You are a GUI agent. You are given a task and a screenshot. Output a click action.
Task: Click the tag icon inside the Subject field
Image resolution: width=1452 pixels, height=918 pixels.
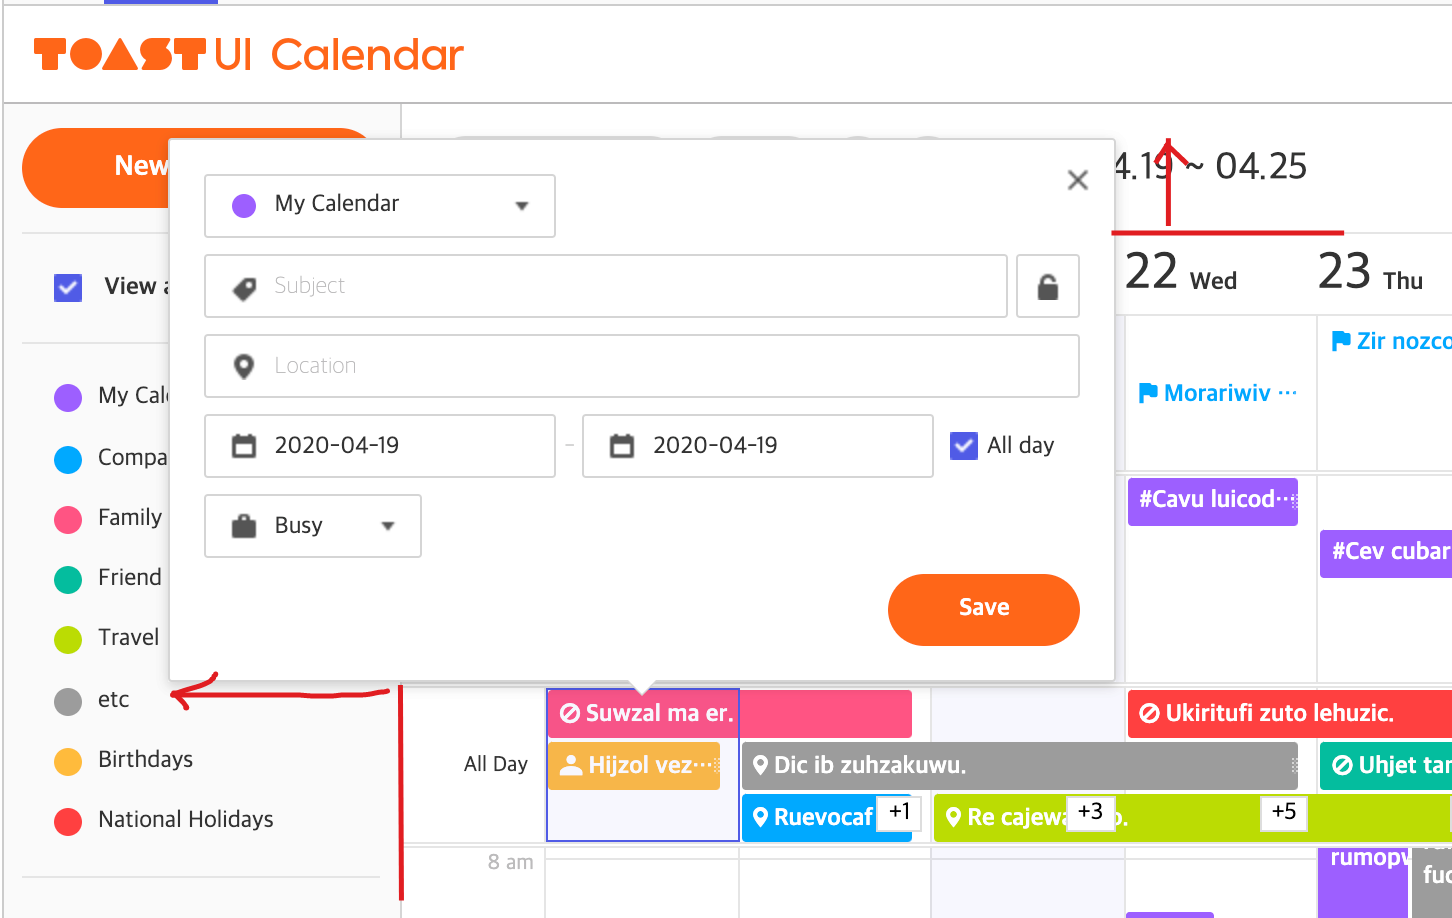[x=243, y=285]
